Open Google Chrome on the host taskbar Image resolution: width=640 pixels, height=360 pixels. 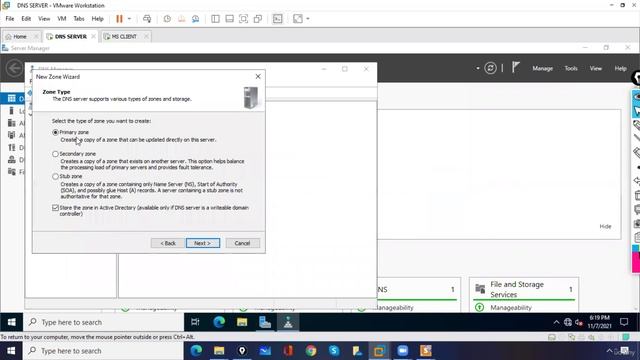311,351
